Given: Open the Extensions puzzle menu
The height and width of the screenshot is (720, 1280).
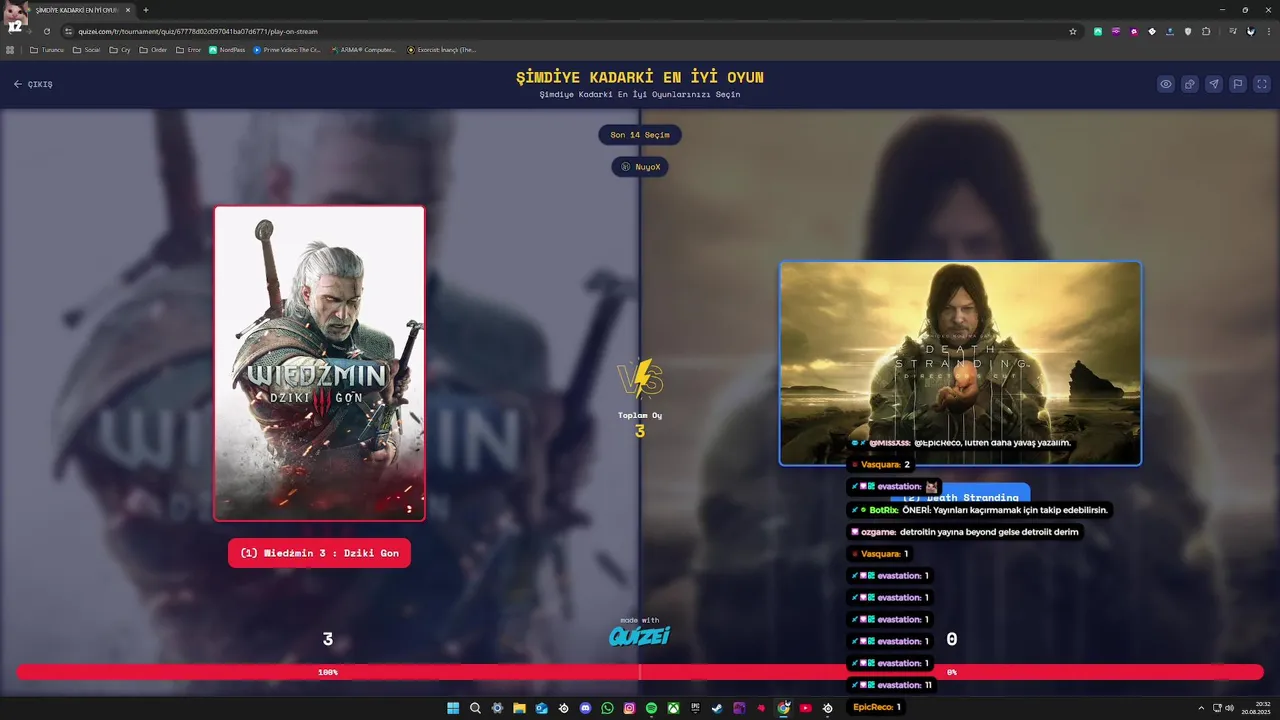Looking at the screenshot, I should tap(1206, 31).
